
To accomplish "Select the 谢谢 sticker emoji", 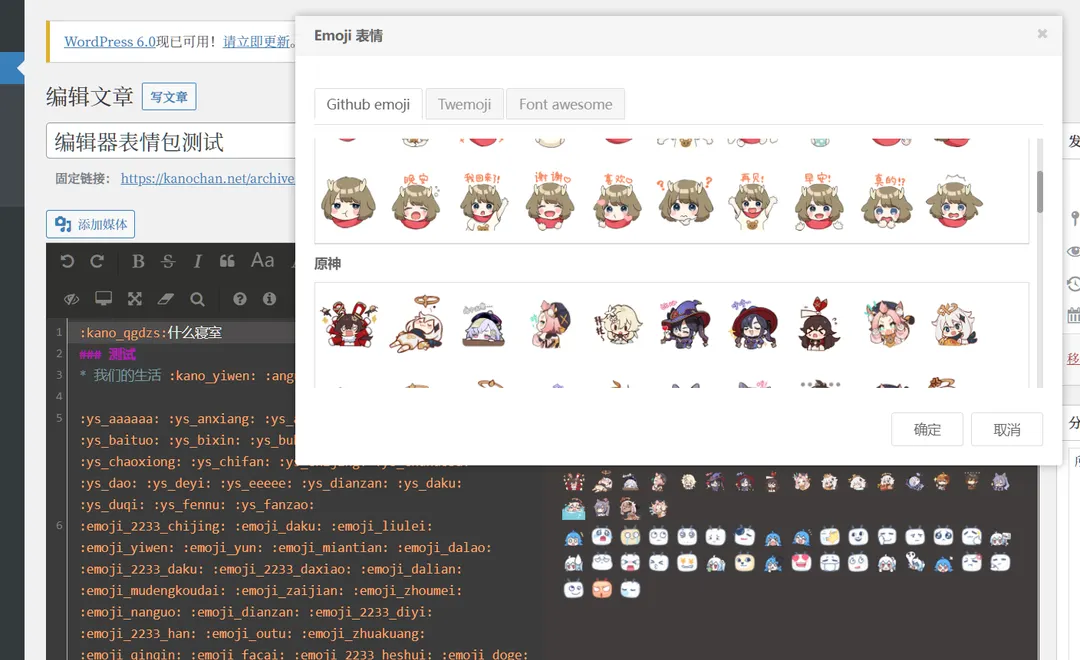I will [550, 201].
